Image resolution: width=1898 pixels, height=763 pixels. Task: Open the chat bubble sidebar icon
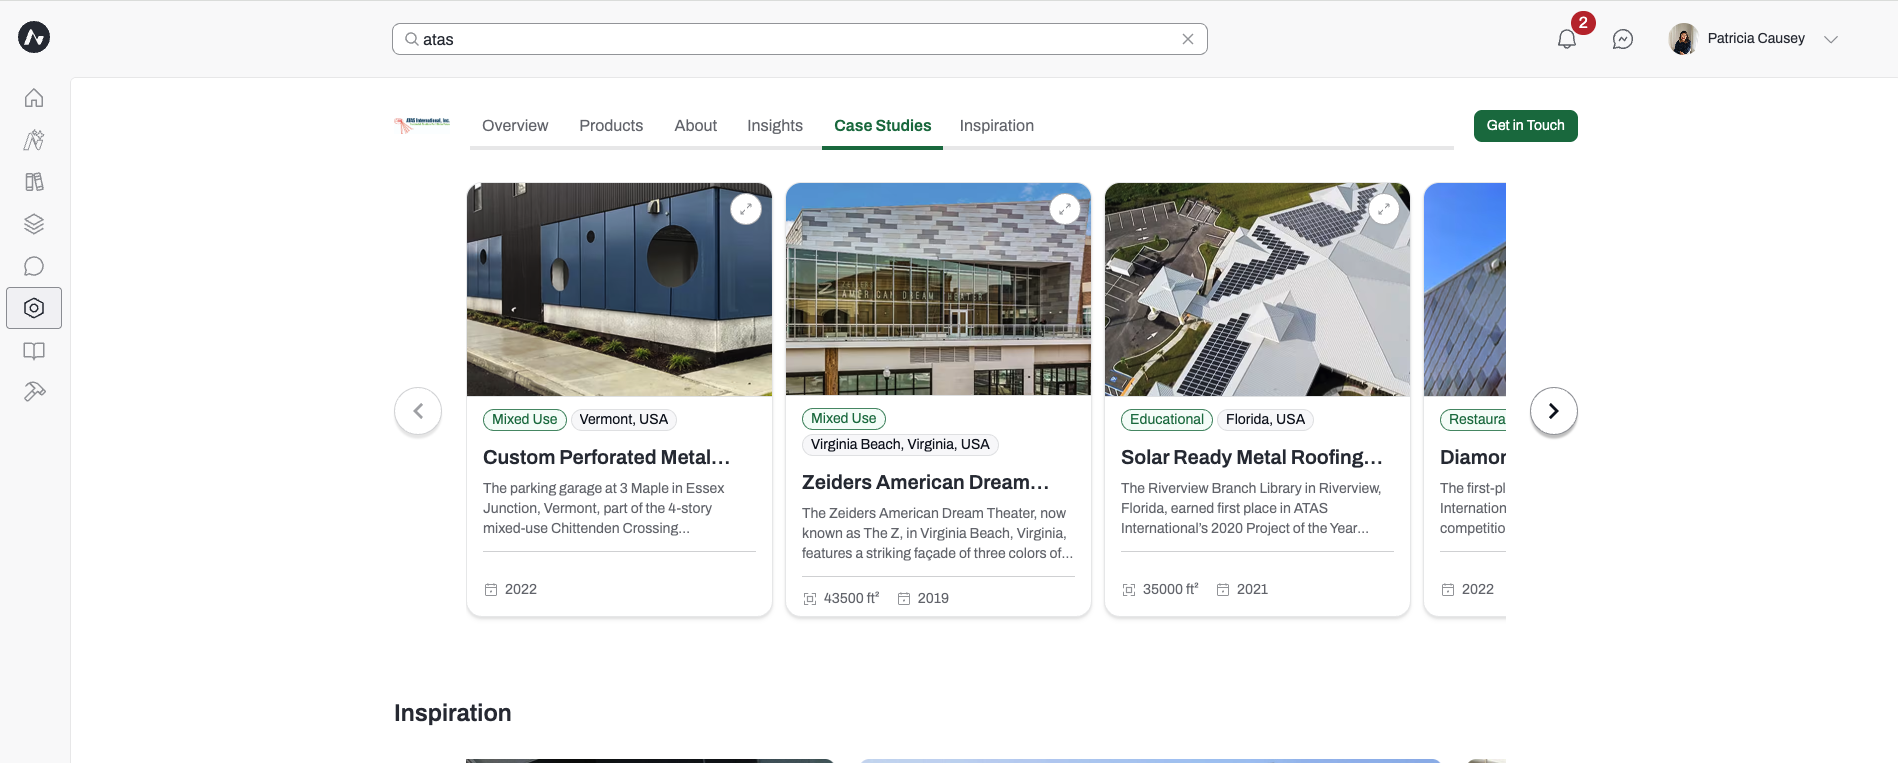[x=34, y=266]
